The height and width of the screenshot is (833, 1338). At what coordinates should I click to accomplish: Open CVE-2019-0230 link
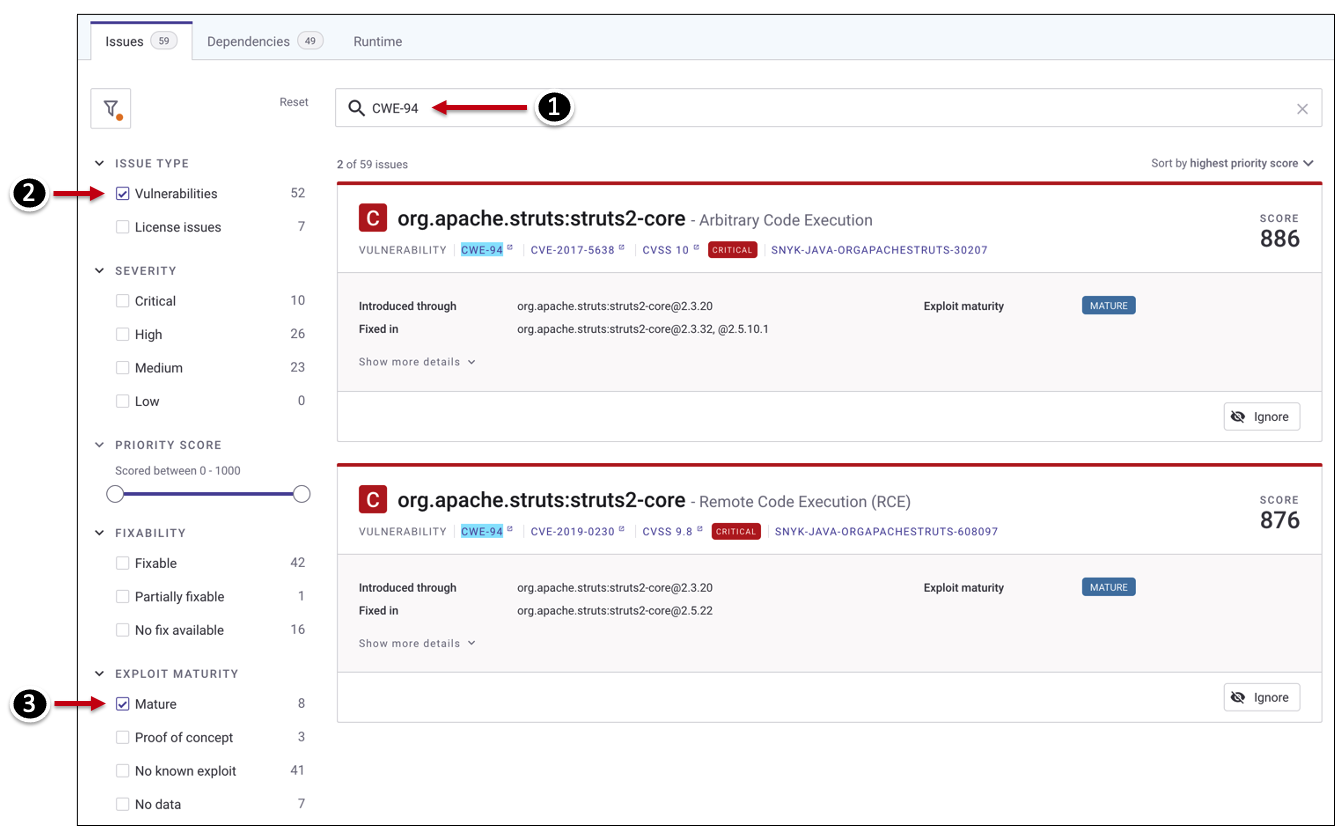pos(577,532)
